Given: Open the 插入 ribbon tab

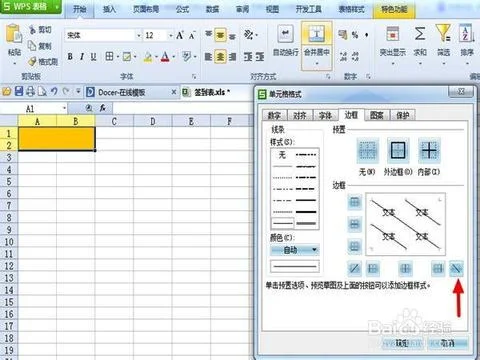Looking at the screenshot, I should (109, 9).
